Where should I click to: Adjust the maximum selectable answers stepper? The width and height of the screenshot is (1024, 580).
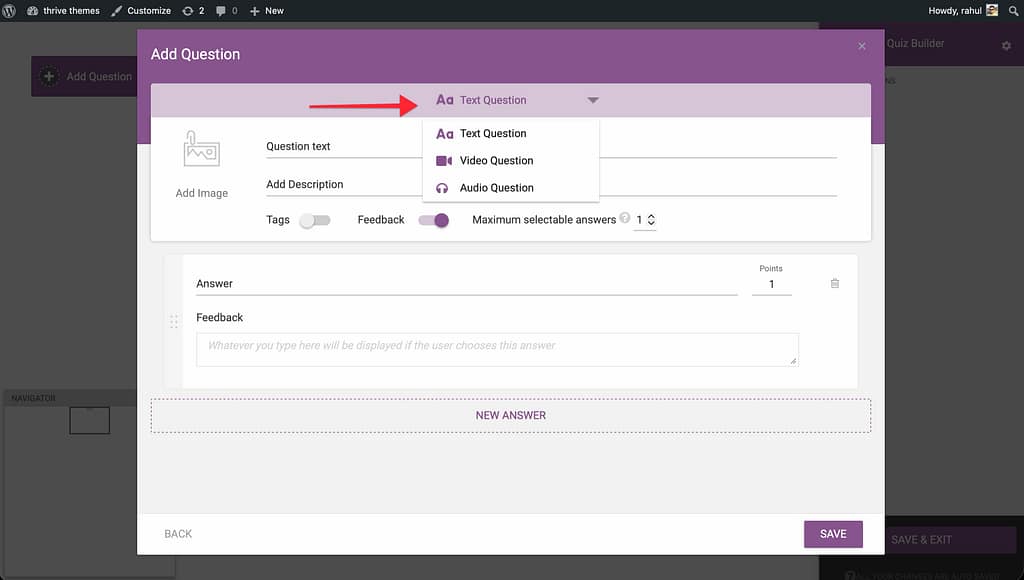[x=651, y=220]
